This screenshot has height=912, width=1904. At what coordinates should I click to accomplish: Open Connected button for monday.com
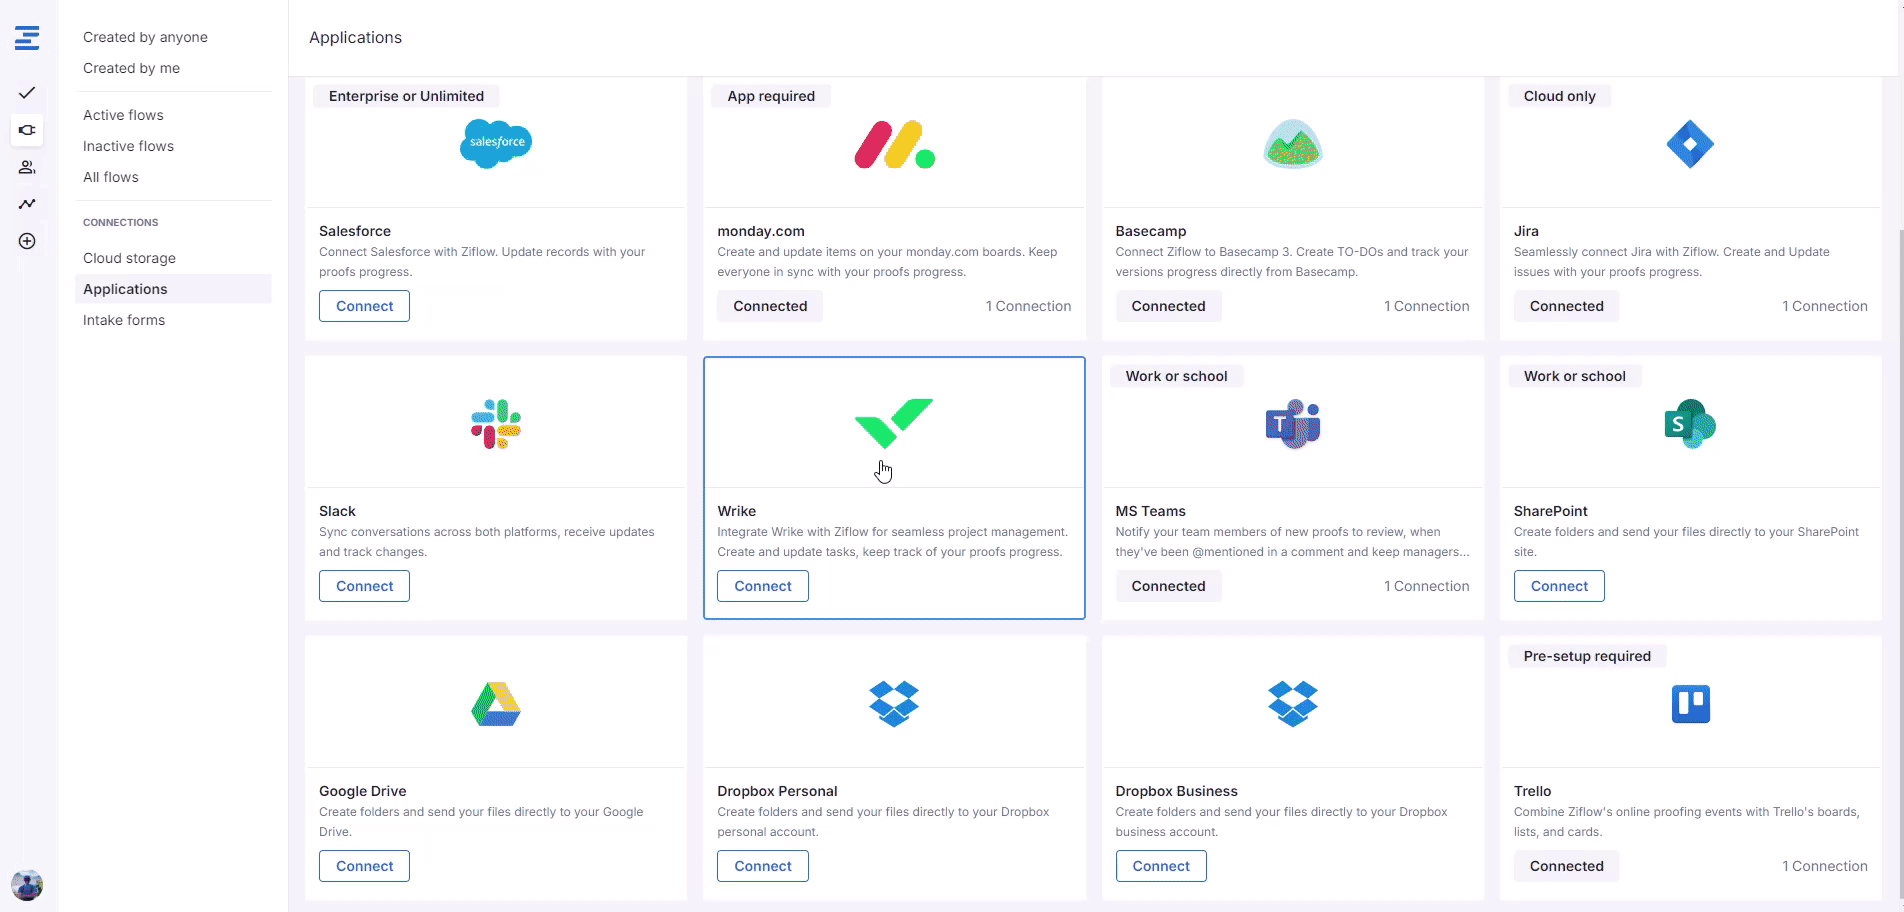click(x=770, y=306)
